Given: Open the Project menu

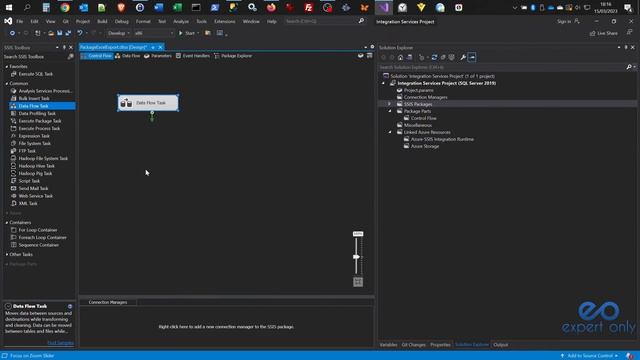Looking at the screenshot, I should pos(82,21).
